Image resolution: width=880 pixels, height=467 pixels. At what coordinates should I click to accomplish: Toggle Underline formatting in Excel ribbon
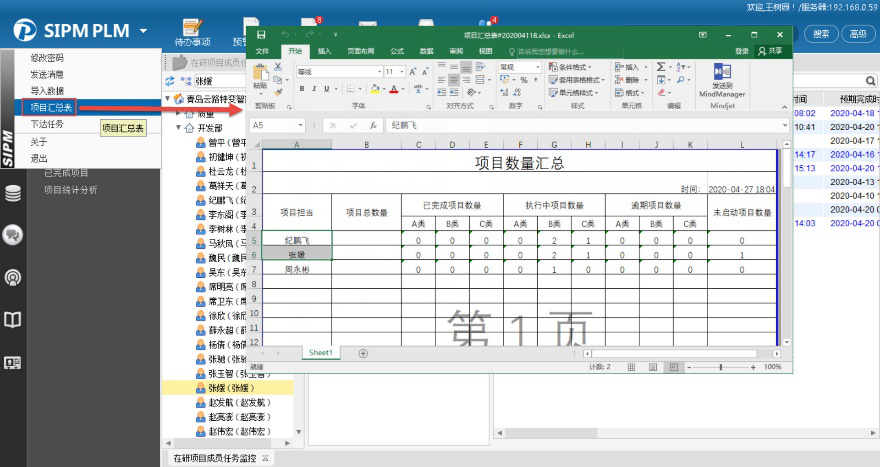coord(328,89)
